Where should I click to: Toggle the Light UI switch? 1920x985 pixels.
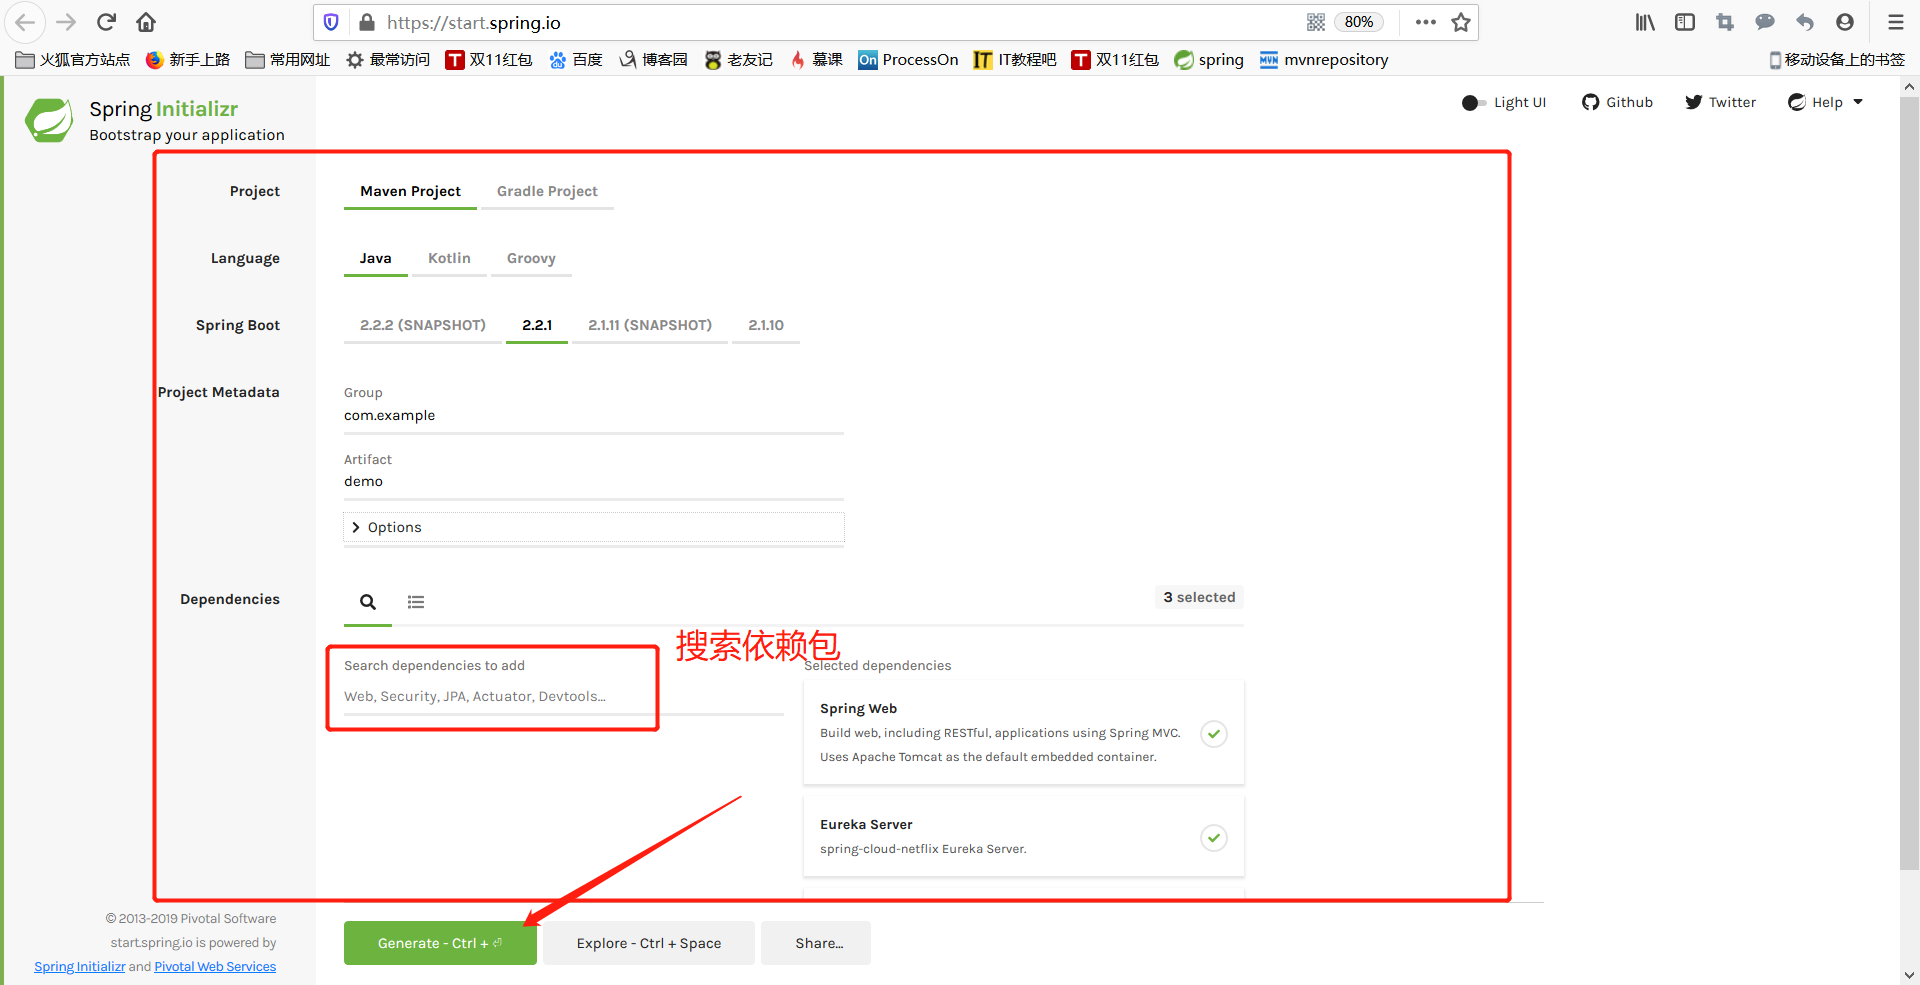tap(1473, 103)
